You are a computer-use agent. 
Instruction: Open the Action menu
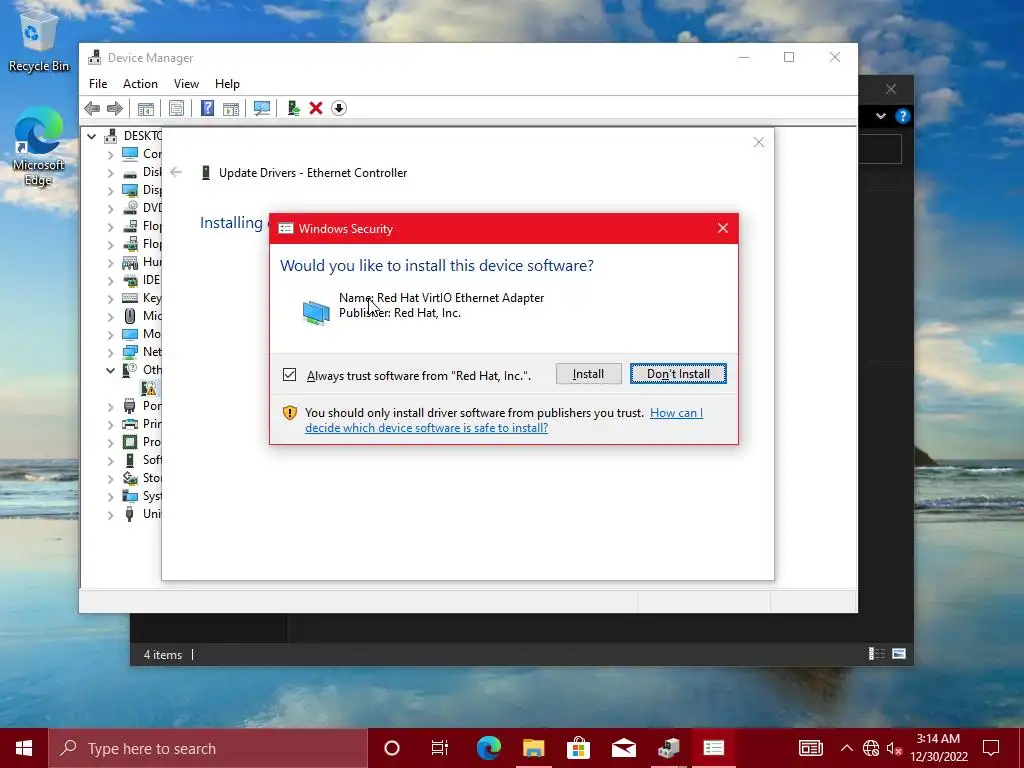coord(140,84)
